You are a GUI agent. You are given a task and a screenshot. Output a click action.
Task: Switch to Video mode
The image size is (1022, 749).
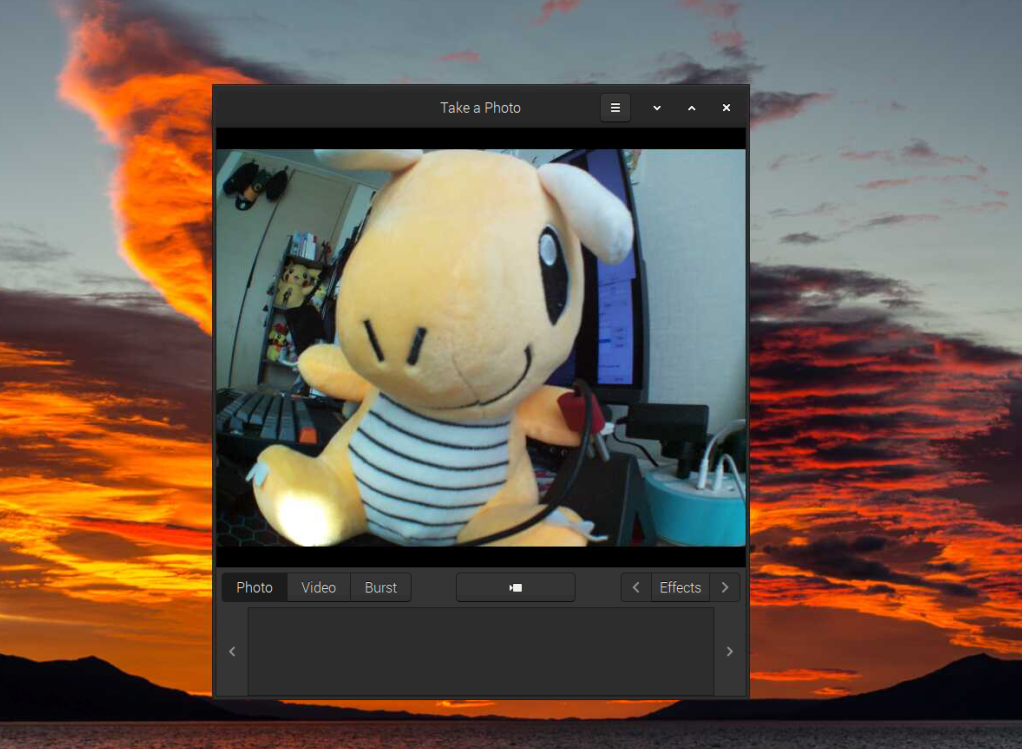318,587
